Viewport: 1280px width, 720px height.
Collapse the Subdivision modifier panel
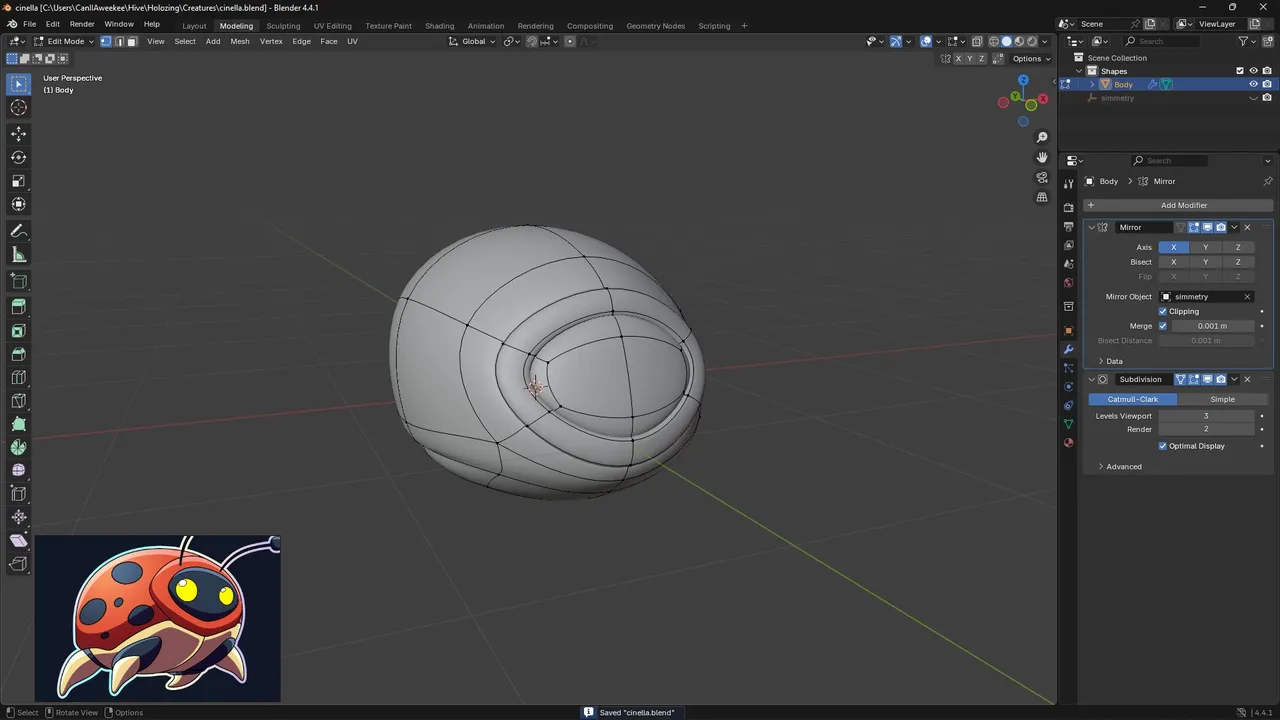(1091, 379)
